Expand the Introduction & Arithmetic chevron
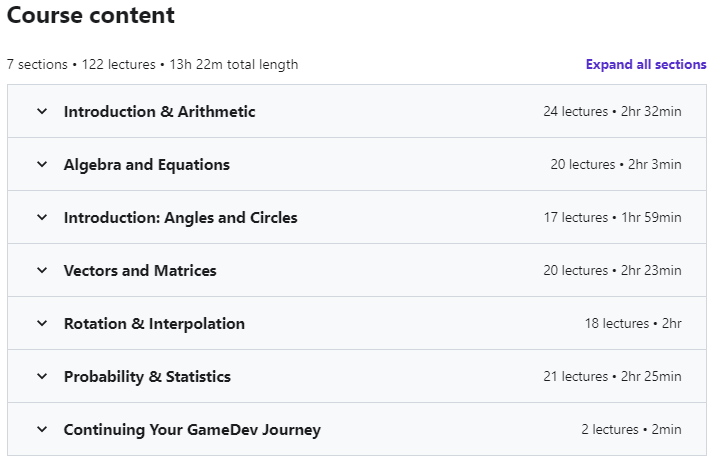712x461 pixels. tap(41, 112)
